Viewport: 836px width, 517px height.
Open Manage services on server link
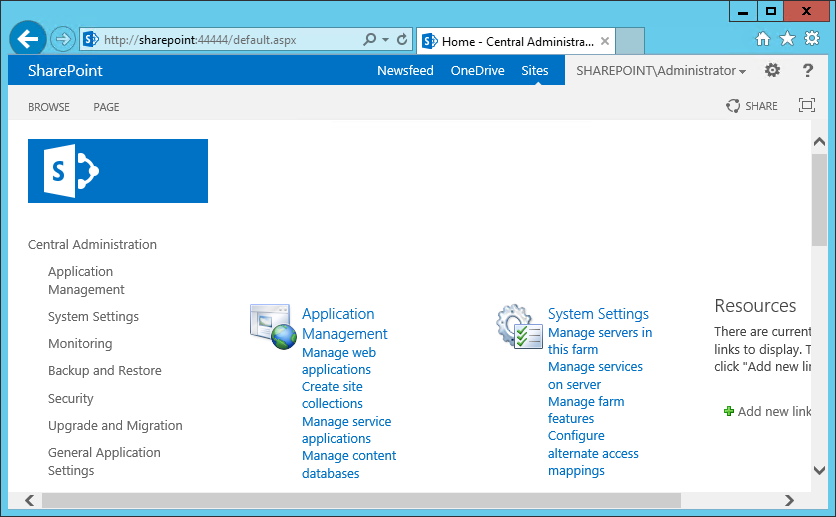click(x=595, y=376)
